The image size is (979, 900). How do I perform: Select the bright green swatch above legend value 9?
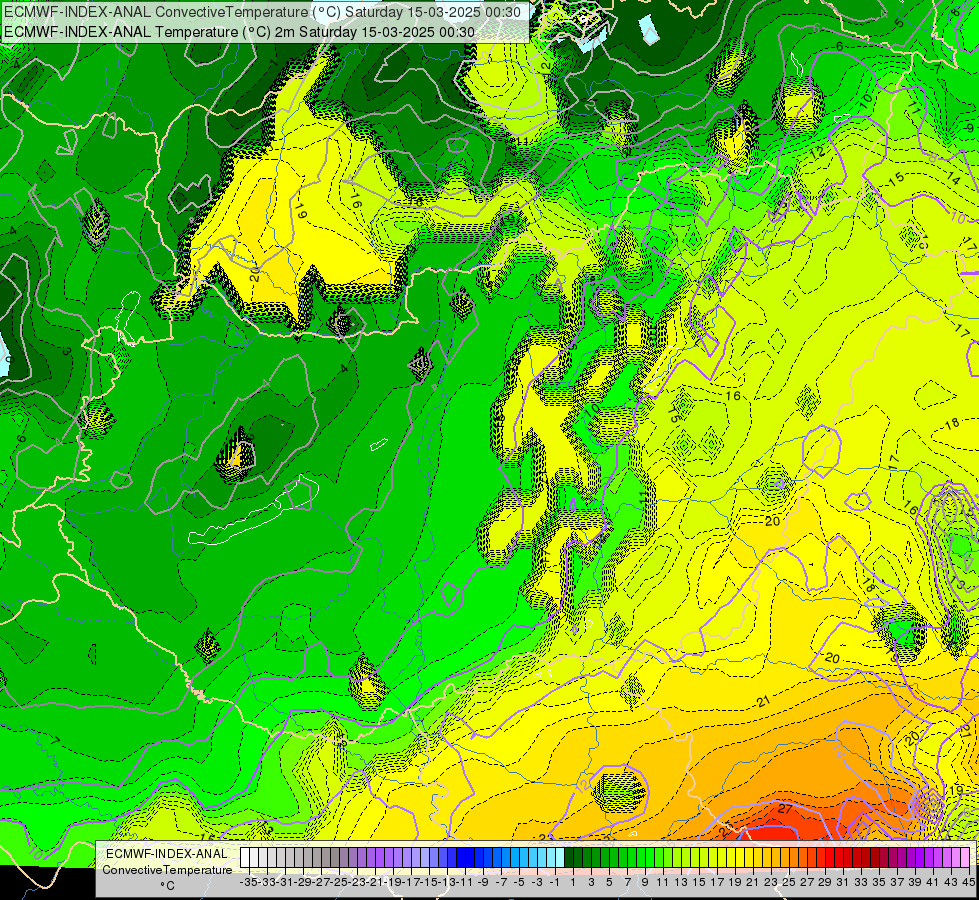point(641,858)
